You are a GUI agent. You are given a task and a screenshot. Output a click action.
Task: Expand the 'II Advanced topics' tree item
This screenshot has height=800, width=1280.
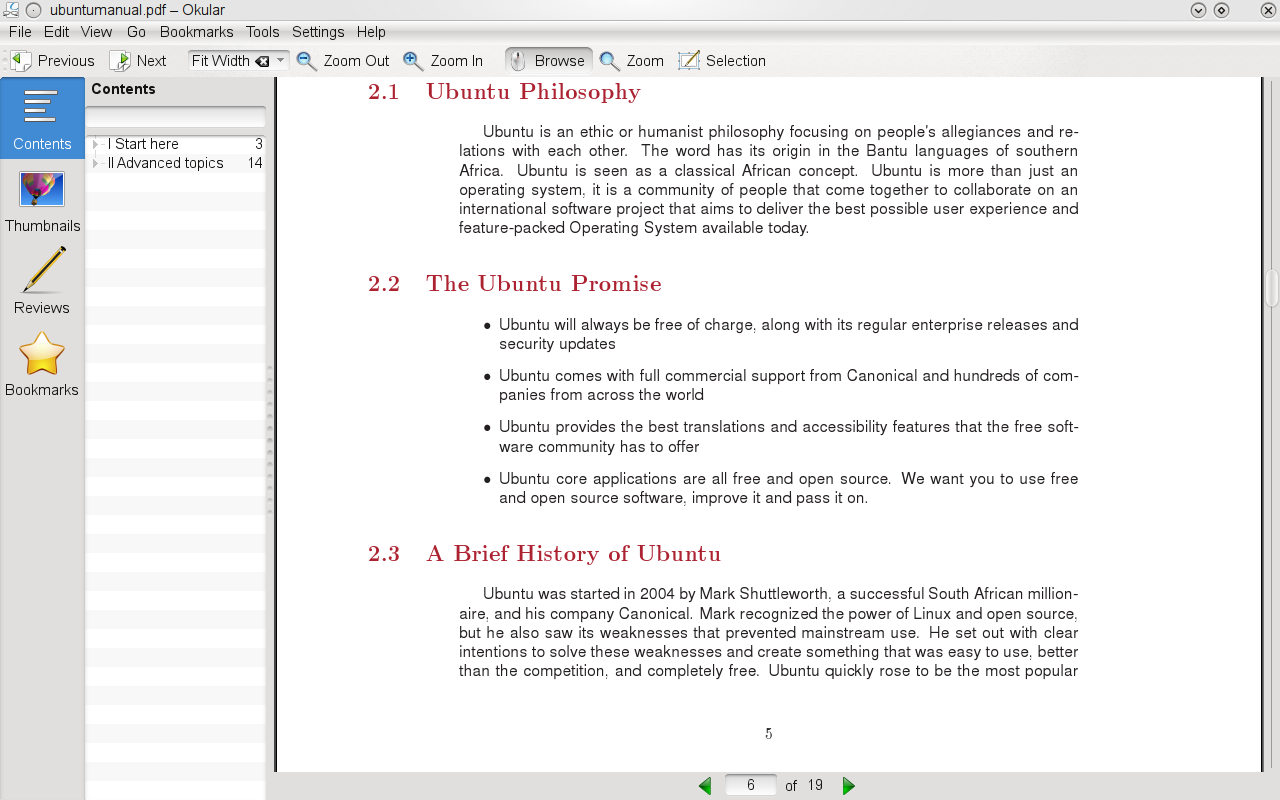pos(96,163)
